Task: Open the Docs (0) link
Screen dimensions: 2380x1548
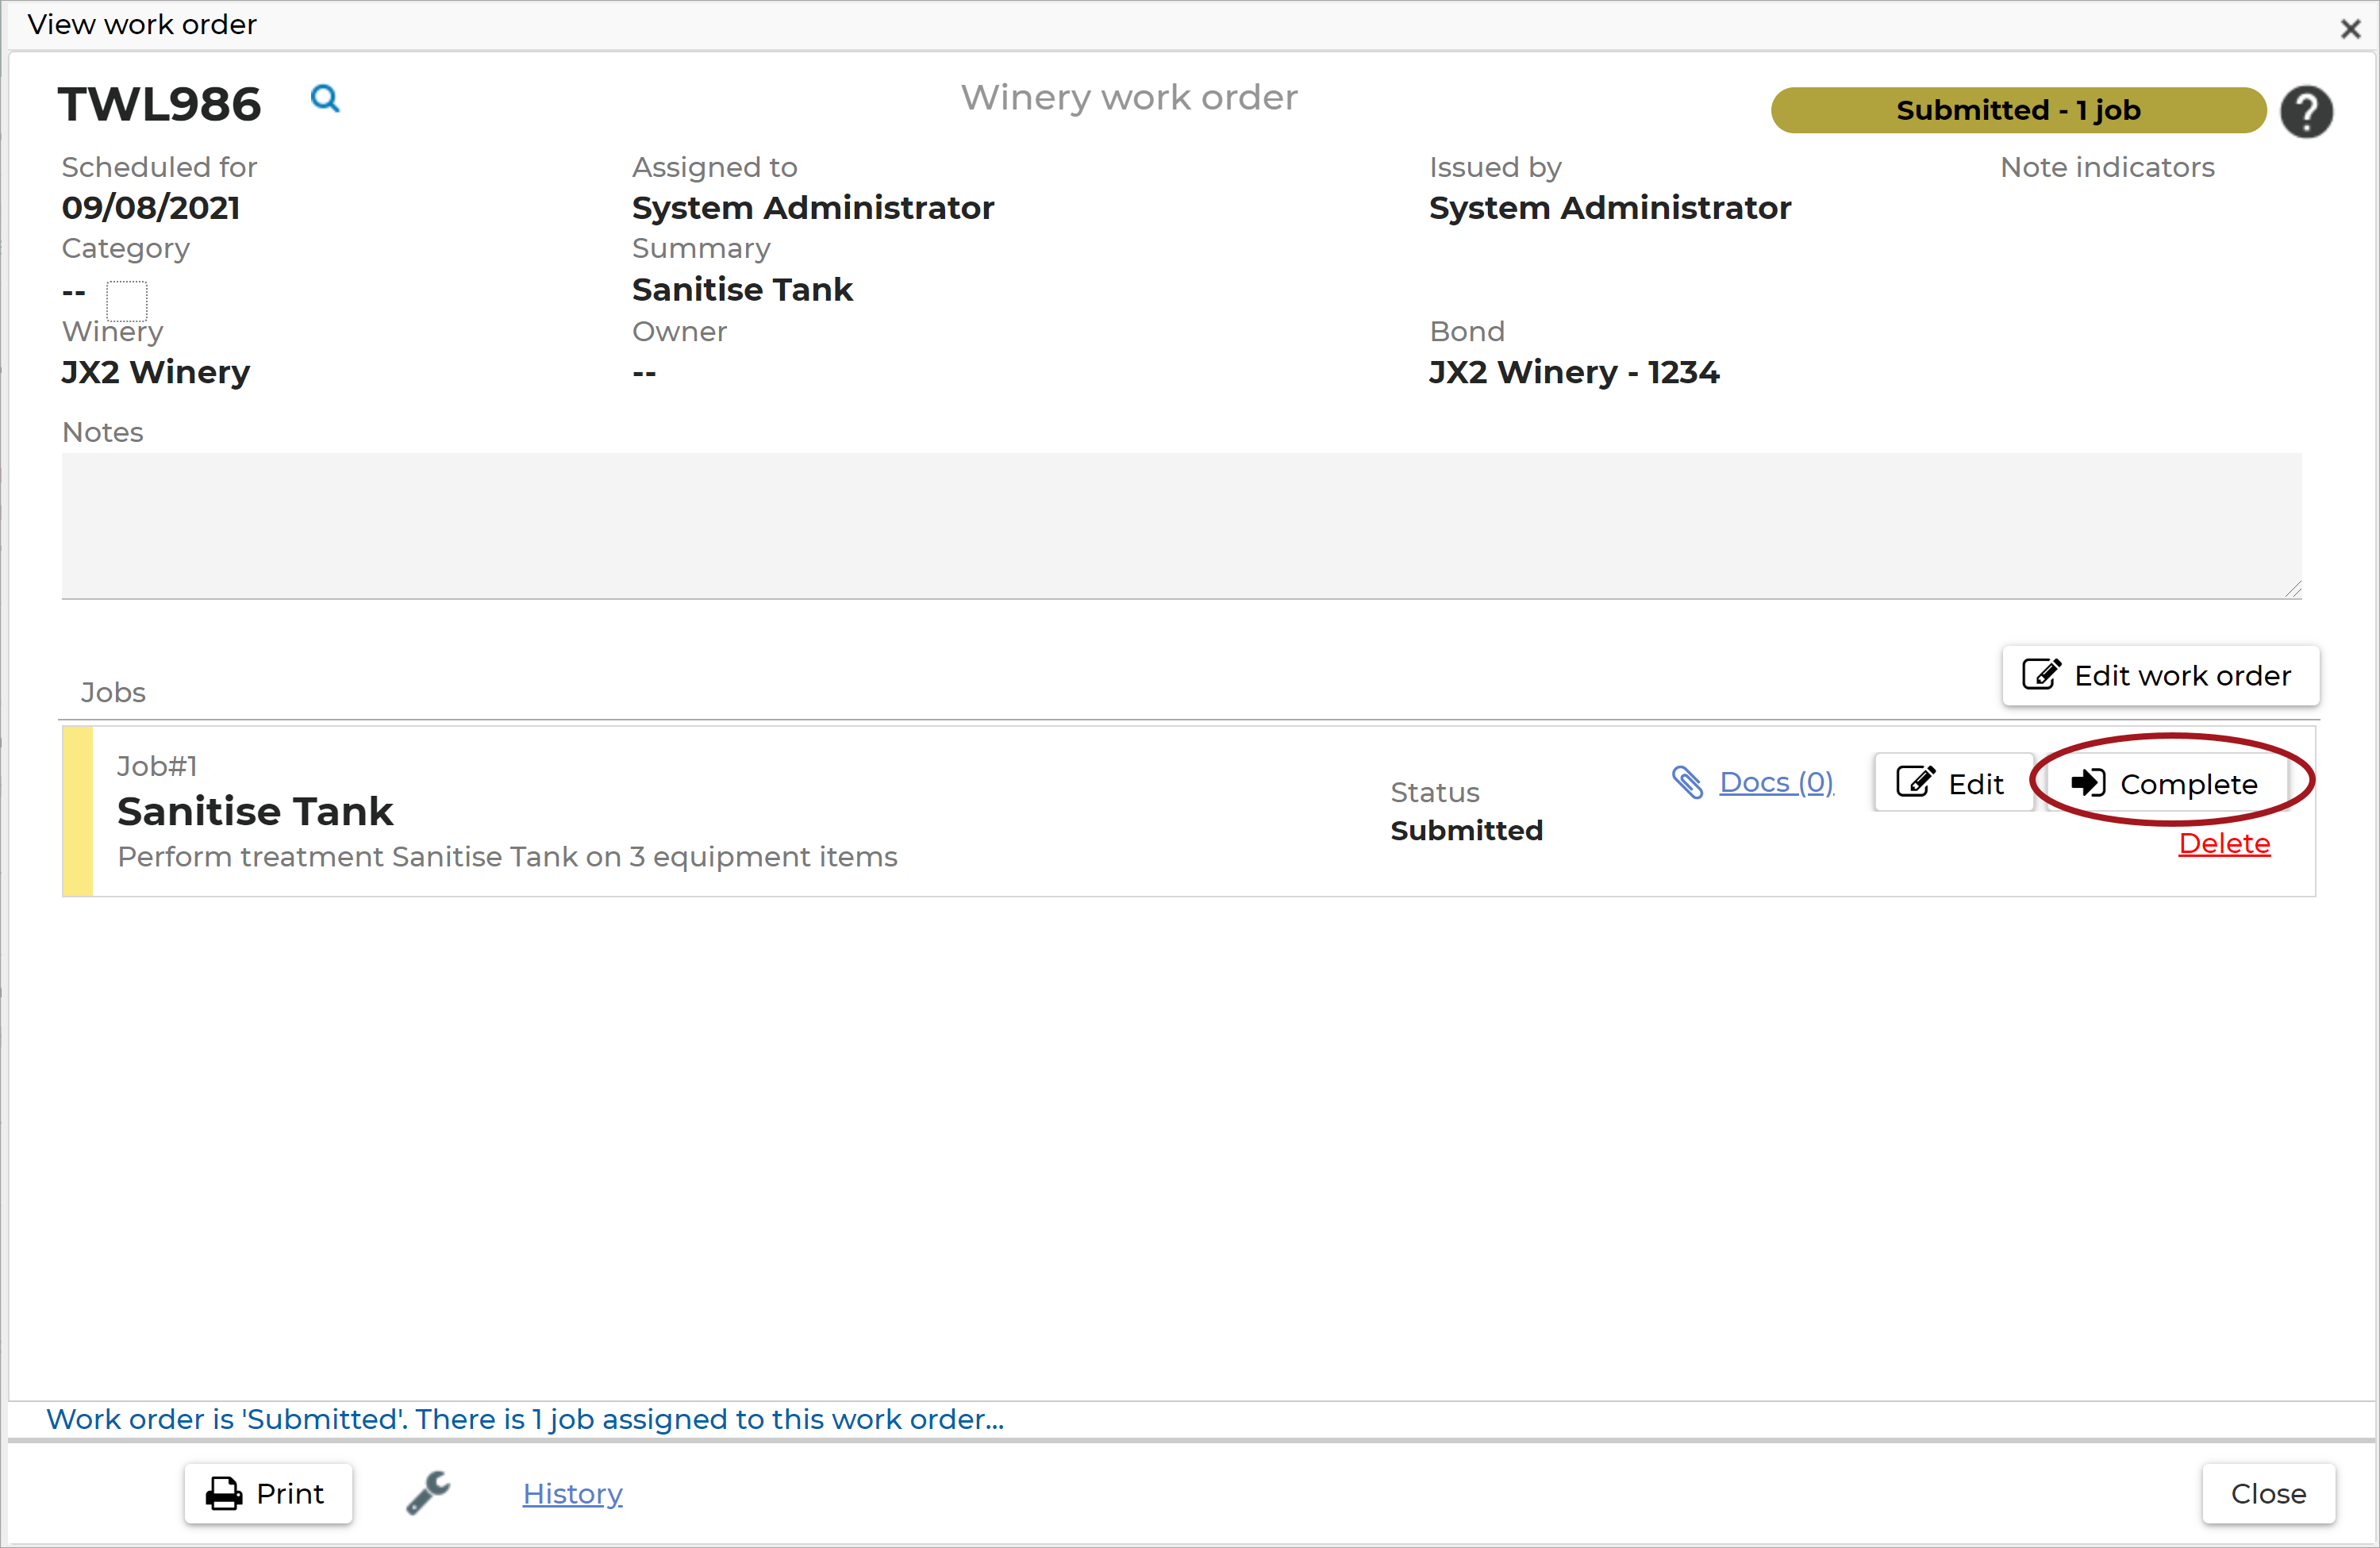Action: (x=1776, y=782)
